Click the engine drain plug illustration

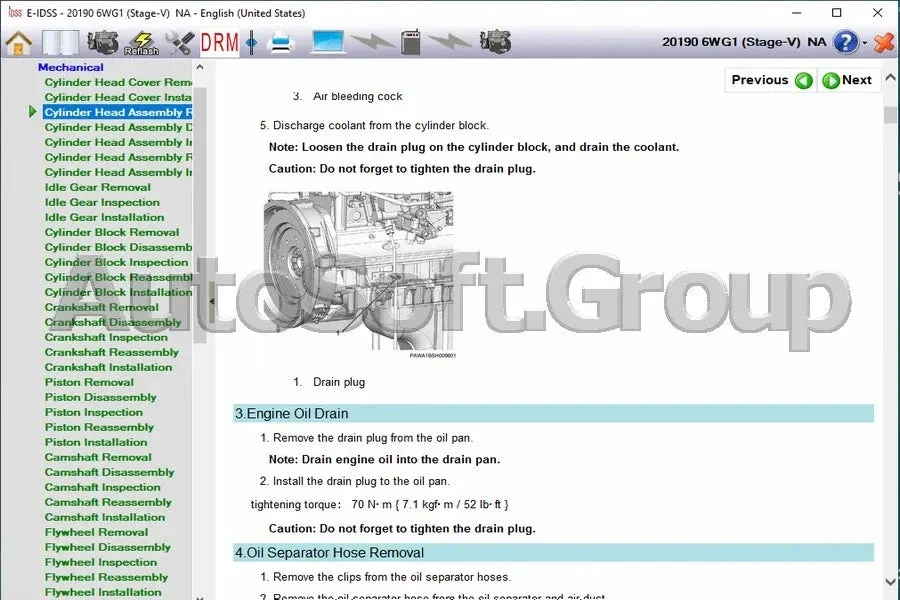point(359,271)
